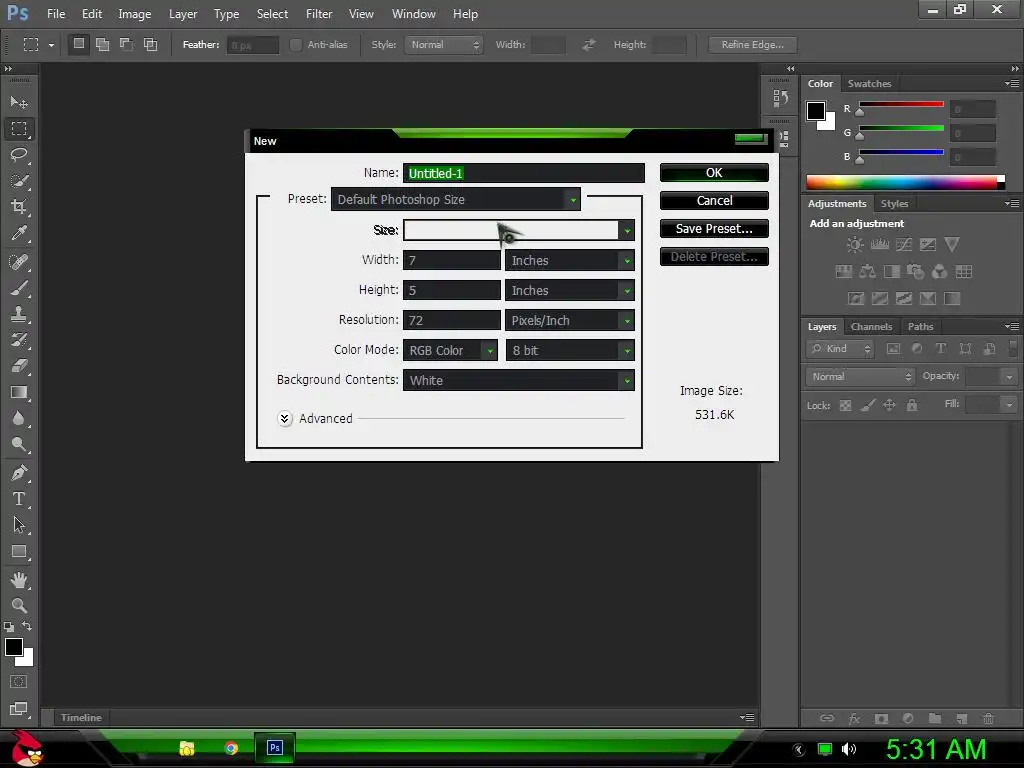Open Chrome from the taskbar
Image resolution: width=1024 pixels, height=768 pixels.
click(231, 748)
